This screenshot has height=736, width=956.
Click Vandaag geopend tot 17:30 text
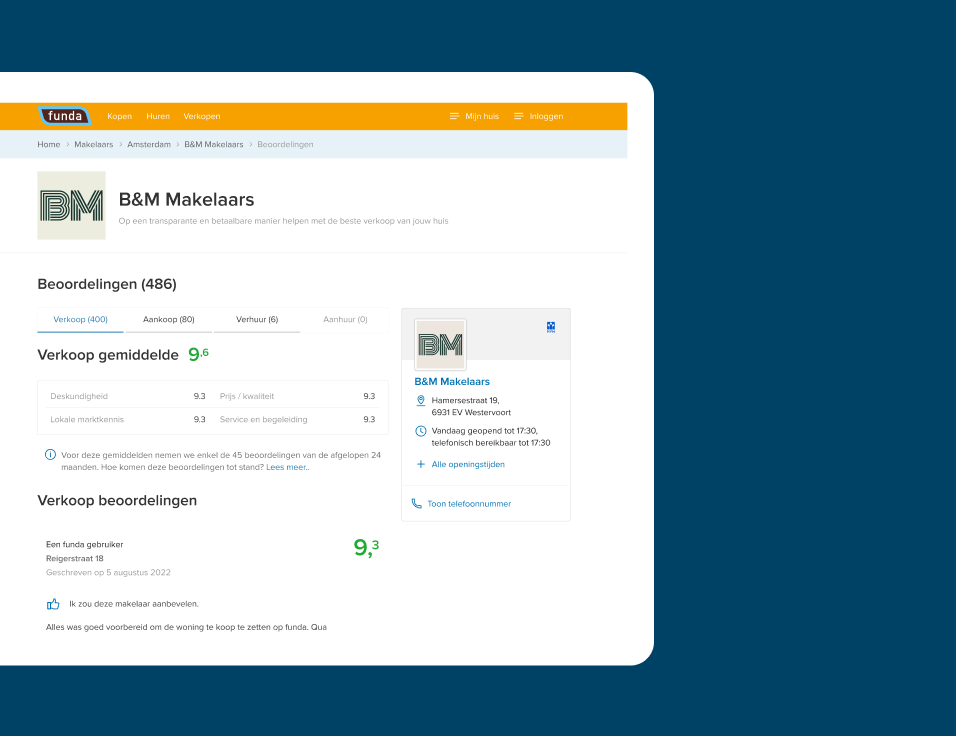(x=485, y=431)
